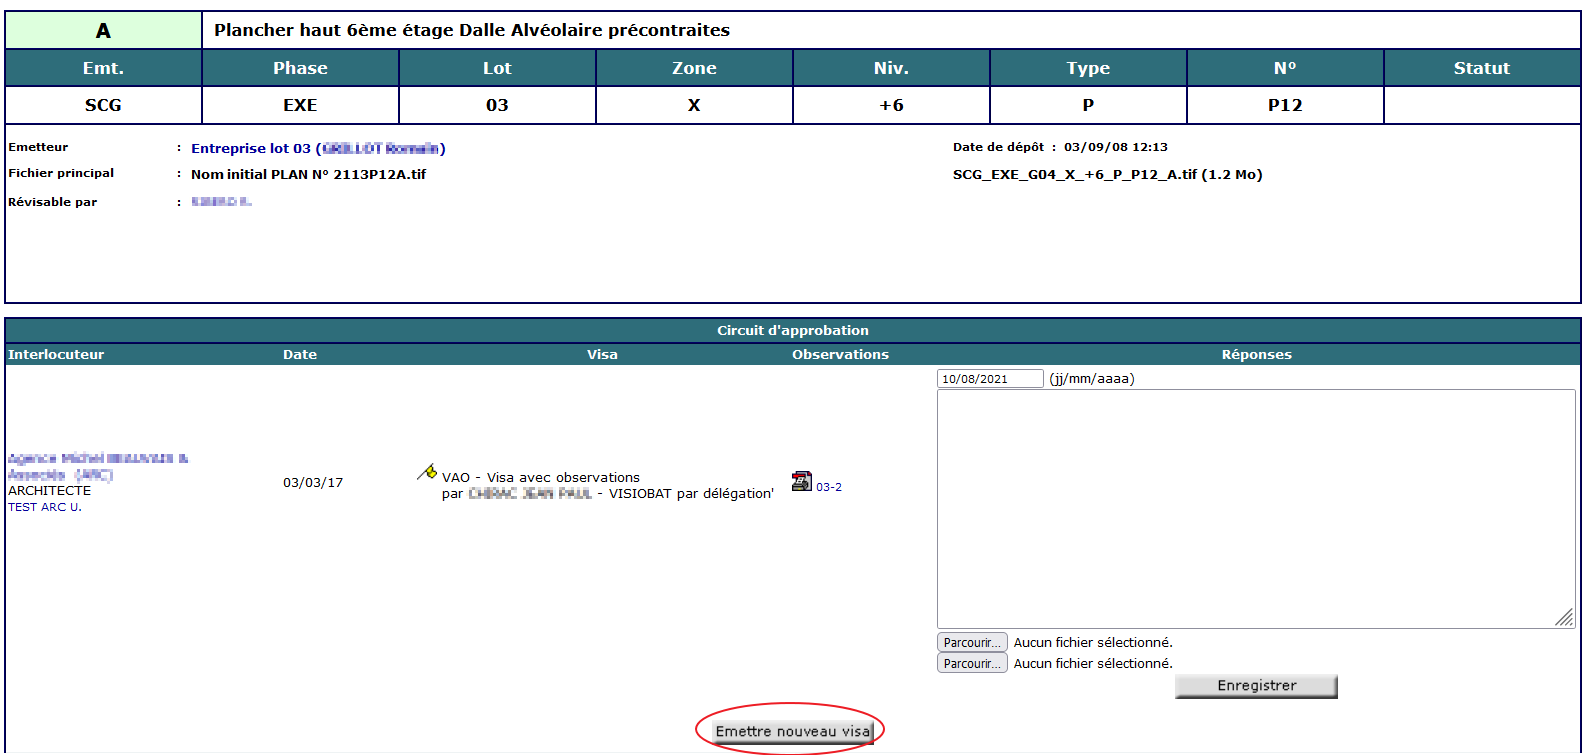This screenshot has height=755, width=1590.
Task: Select the visa date 03/03/17
Action: [313, 482]
